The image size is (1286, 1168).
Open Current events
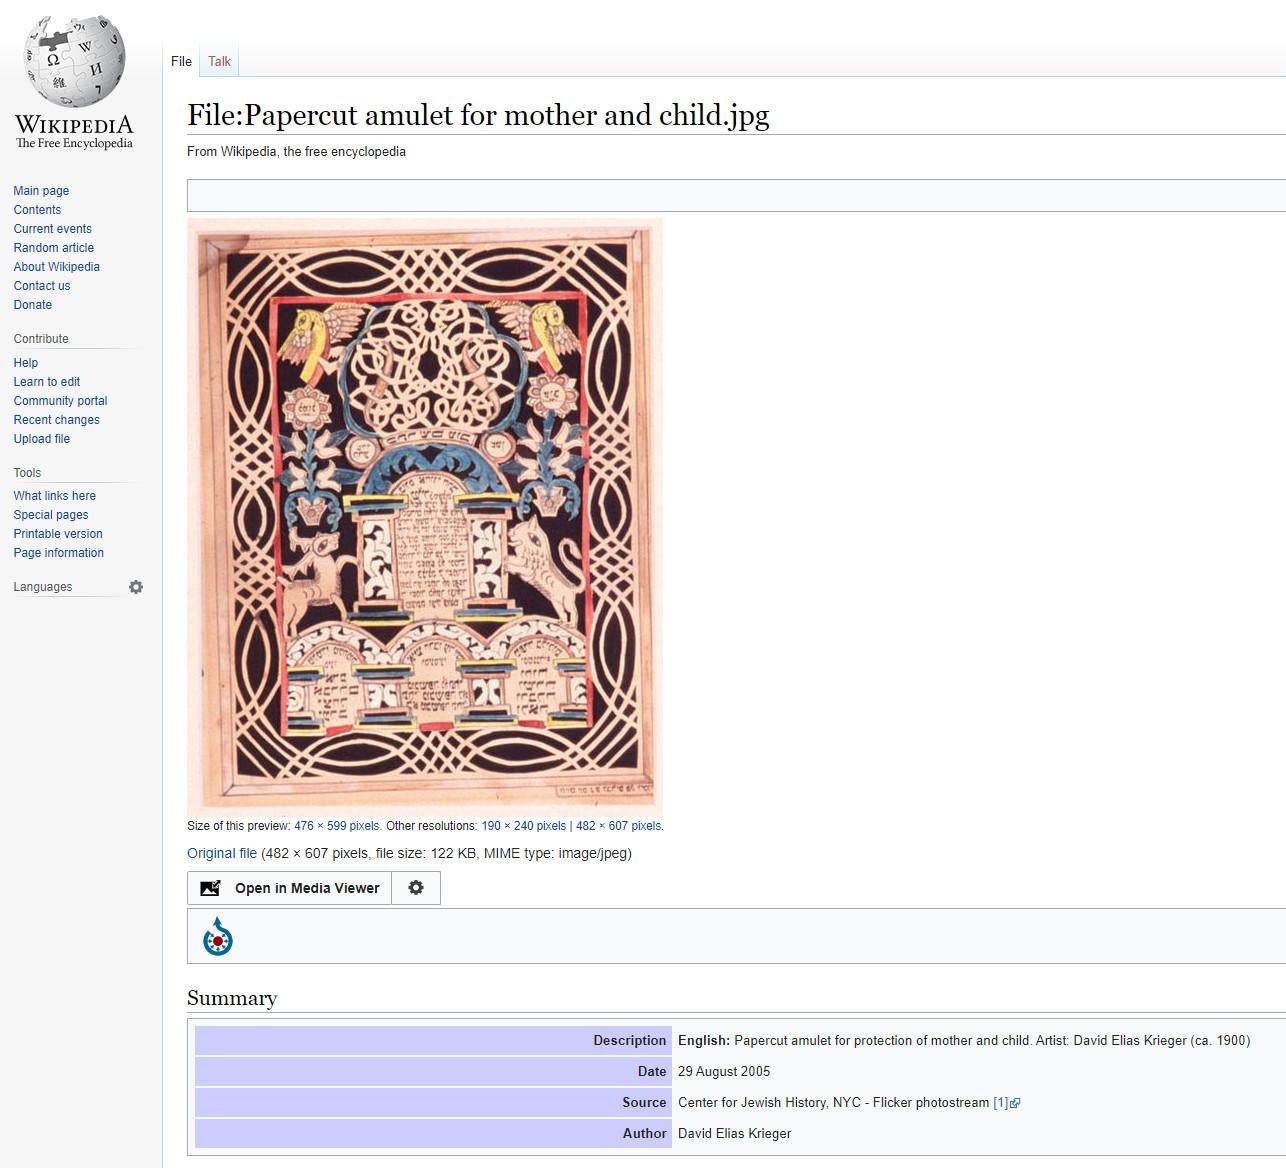coord(52,229)
